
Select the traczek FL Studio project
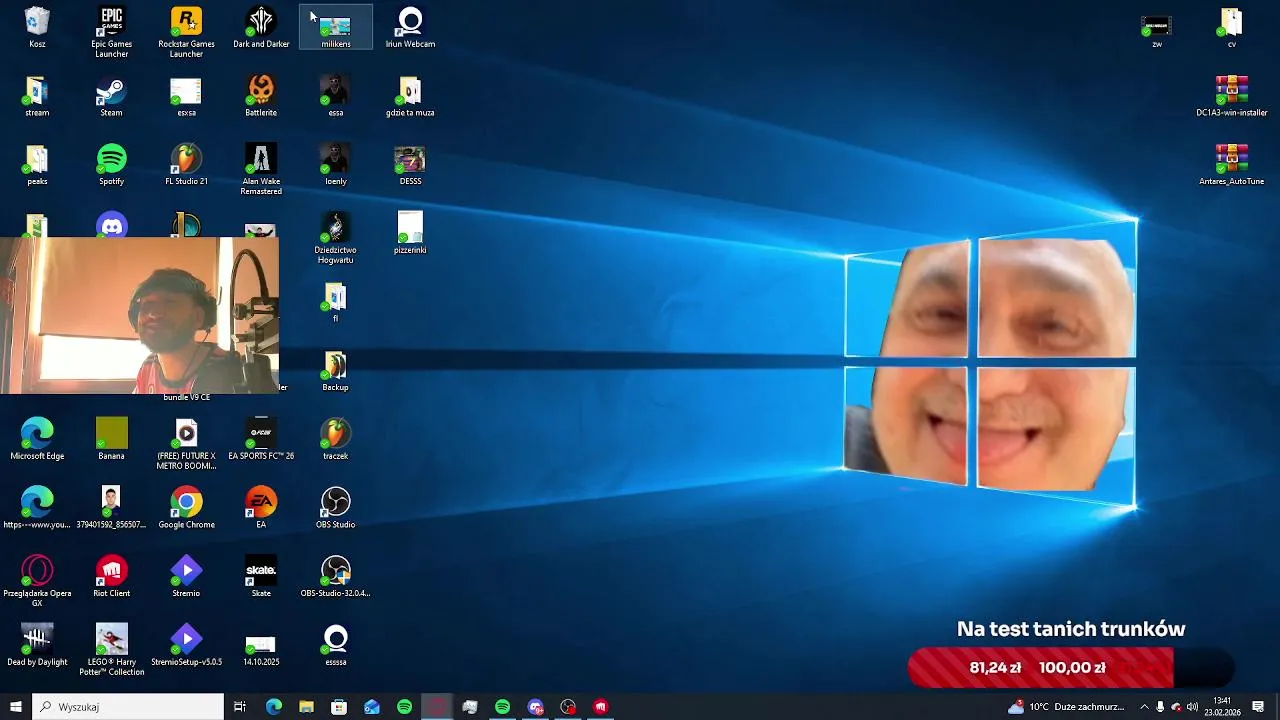point(335,440)
